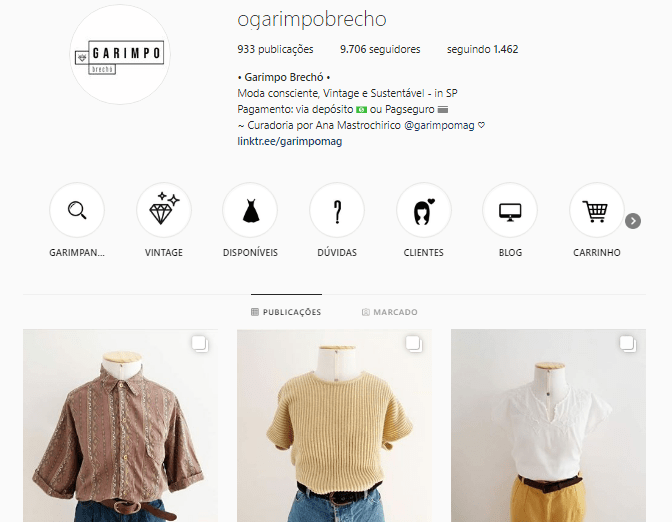Open the white blouse post
672x522 pixels.
[x=548, y=426]
